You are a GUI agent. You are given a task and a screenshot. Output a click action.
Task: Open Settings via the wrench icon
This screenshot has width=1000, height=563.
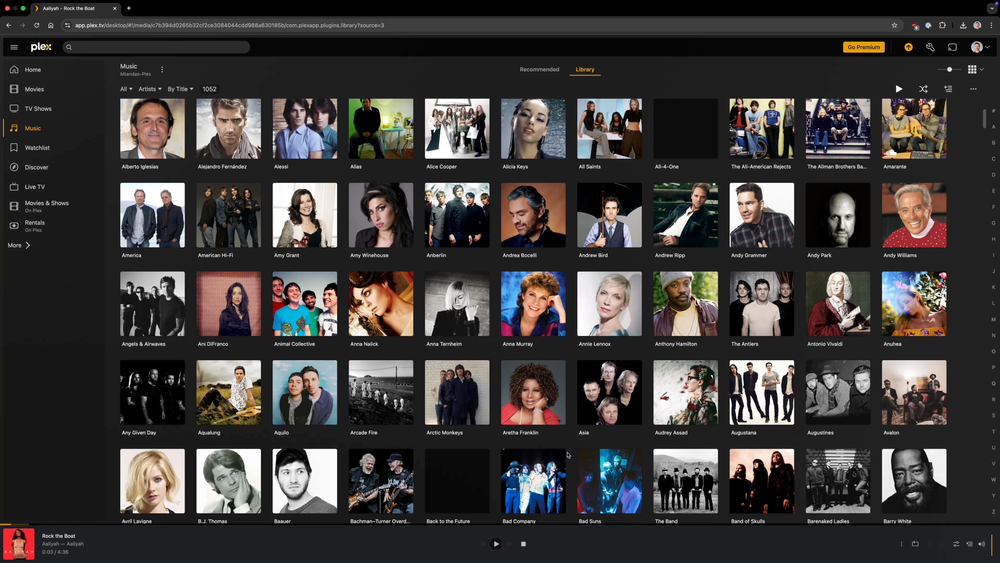coord(930,47)
